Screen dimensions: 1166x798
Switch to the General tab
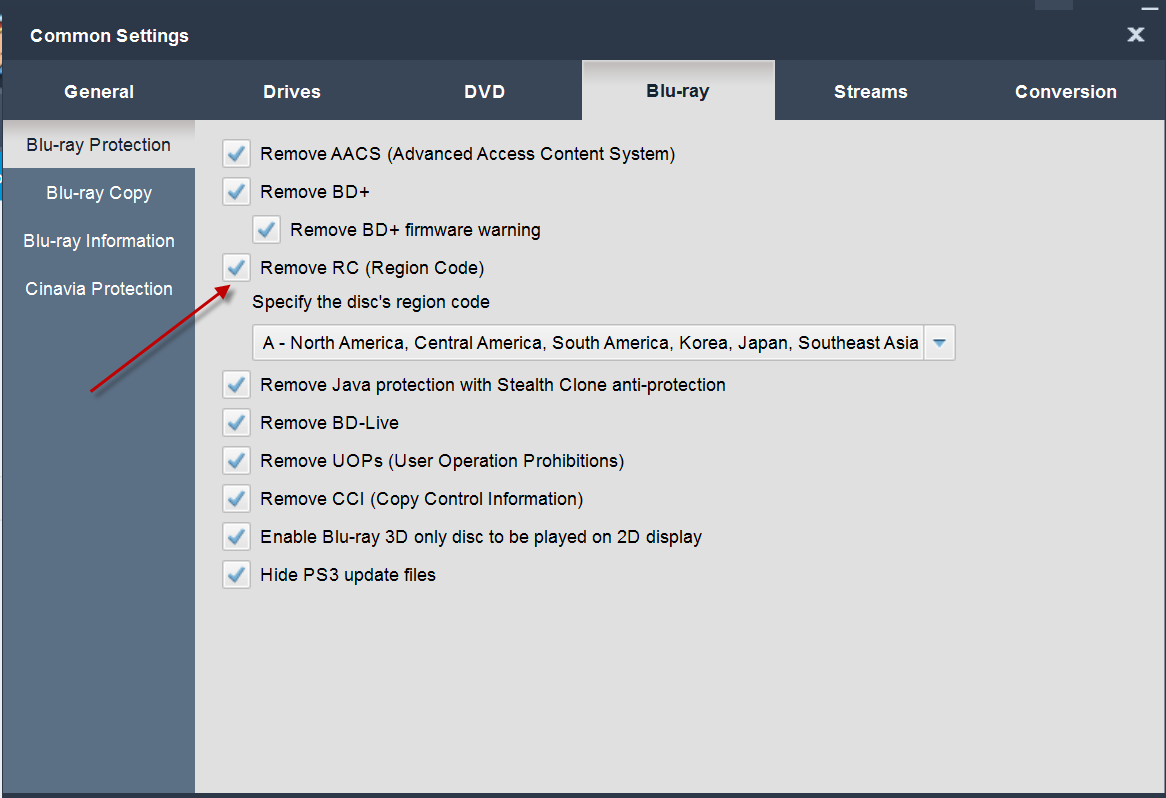(x=99, y=92)
